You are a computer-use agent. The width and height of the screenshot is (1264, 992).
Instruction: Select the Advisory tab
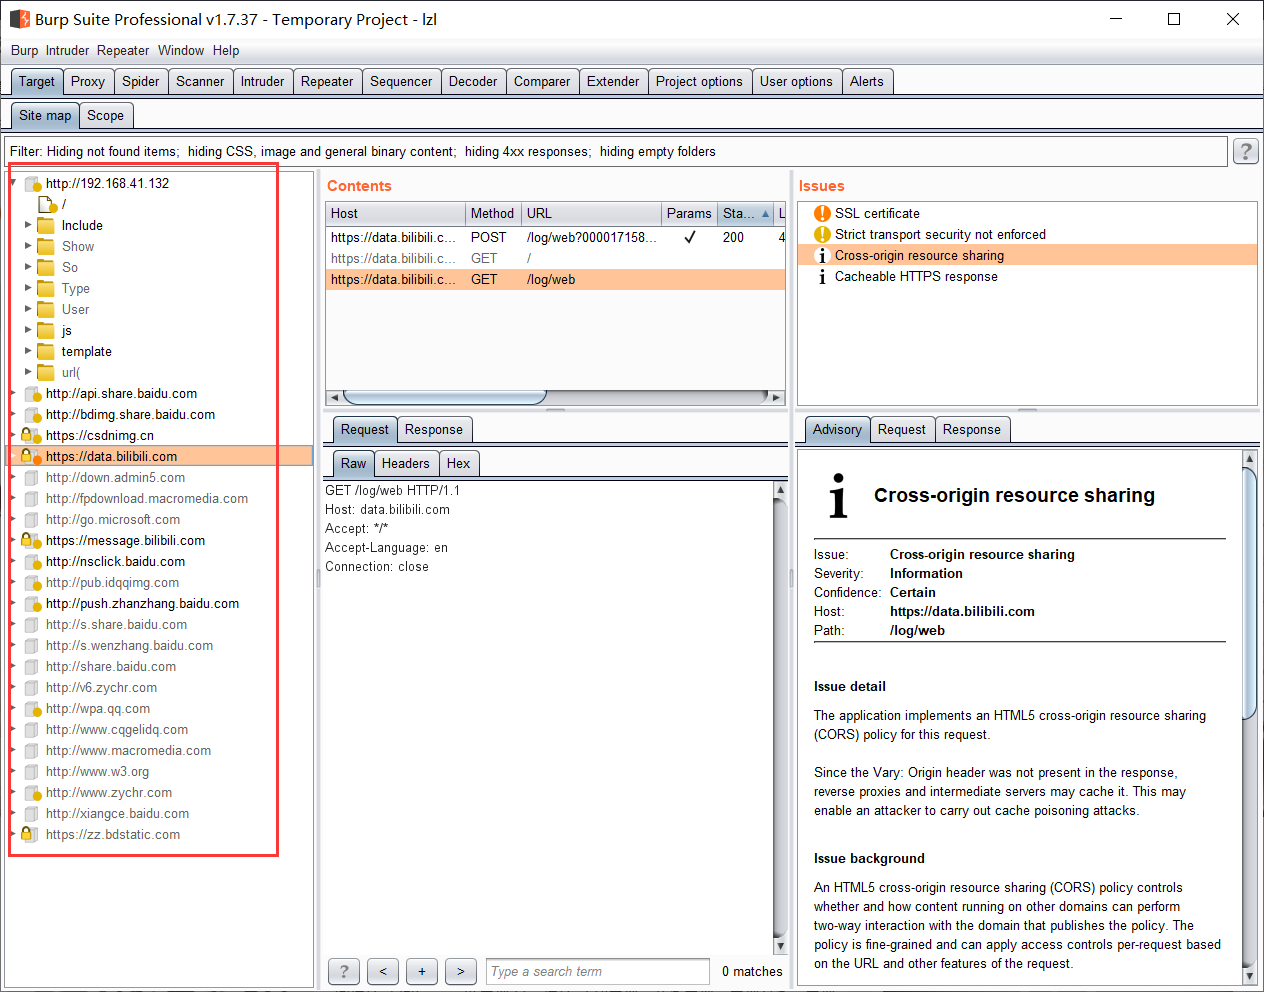[836, 429]
